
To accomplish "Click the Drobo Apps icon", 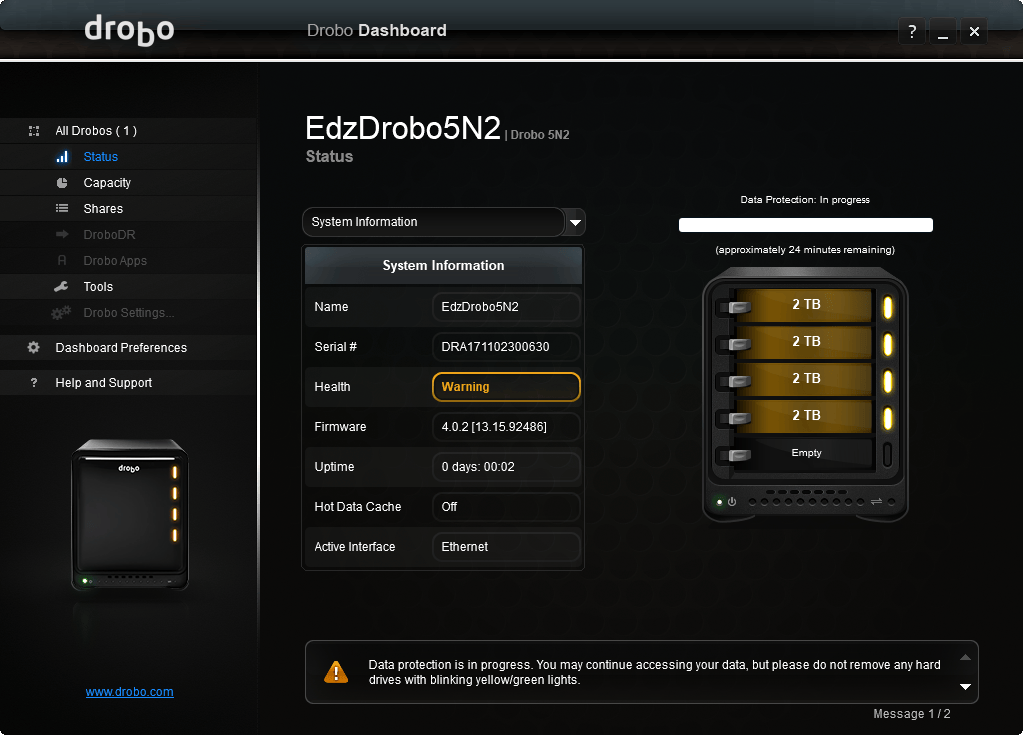I will (62, 260).
